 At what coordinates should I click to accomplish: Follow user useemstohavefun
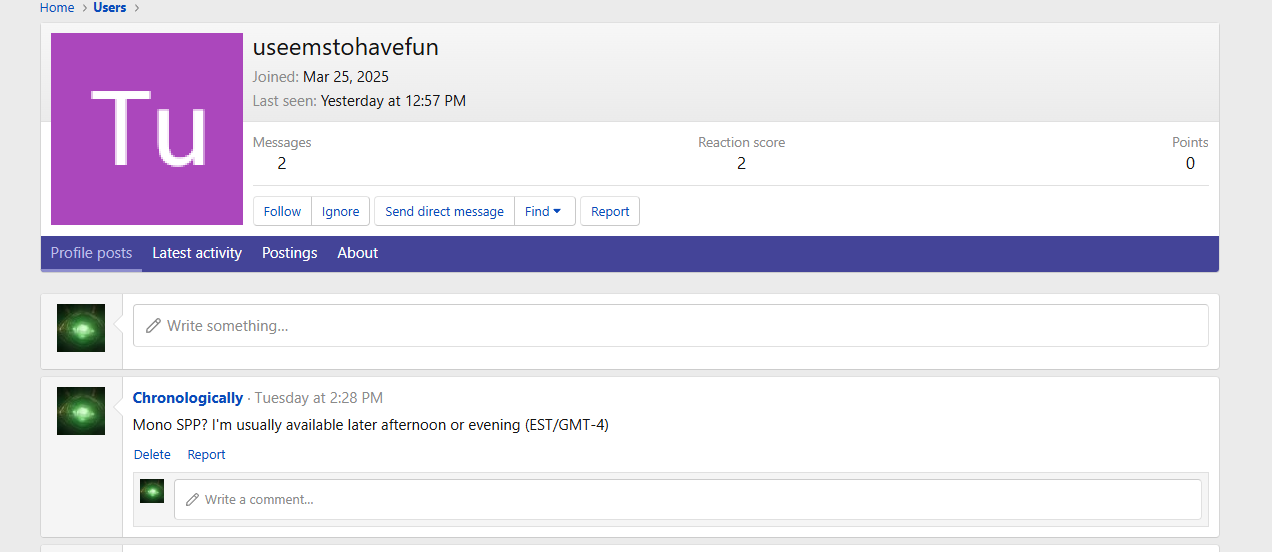tap(282, 211)
